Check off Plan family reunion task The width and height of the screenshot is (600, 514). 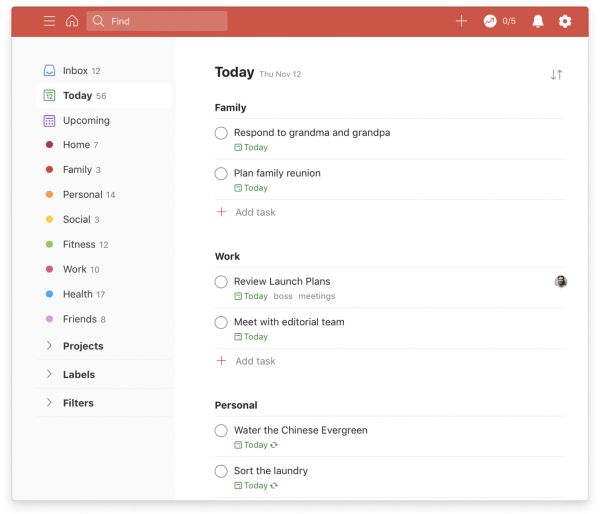[x=221, y=174]
